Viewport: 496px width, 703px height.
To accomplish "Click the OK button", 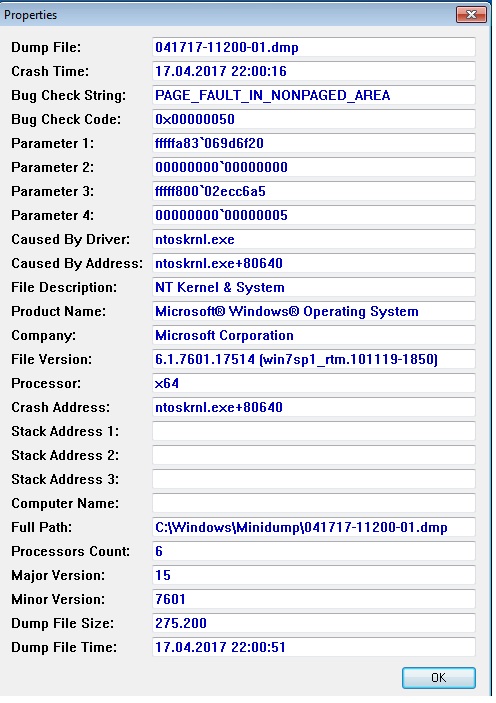I will click(x=438, y=677).
